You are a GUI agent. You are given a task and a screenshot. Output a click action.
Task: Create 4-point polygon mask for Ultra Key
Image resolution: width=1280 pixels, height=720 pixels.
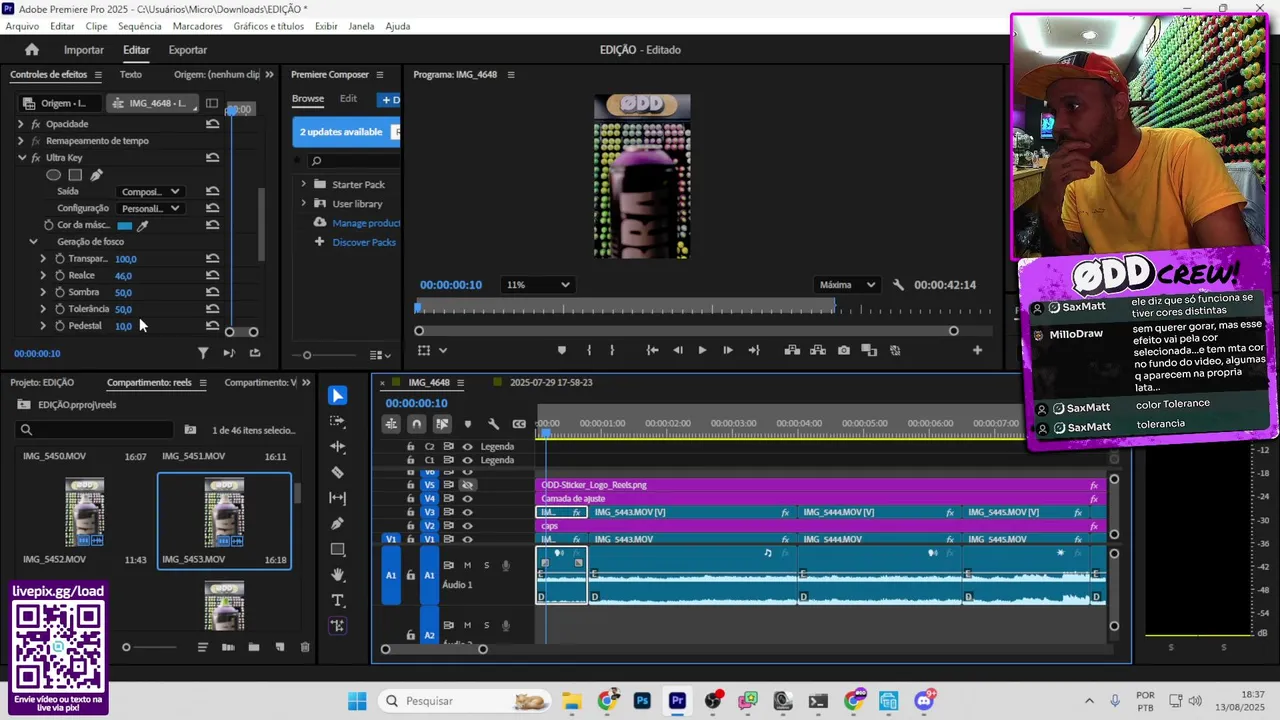pos(75,175)
